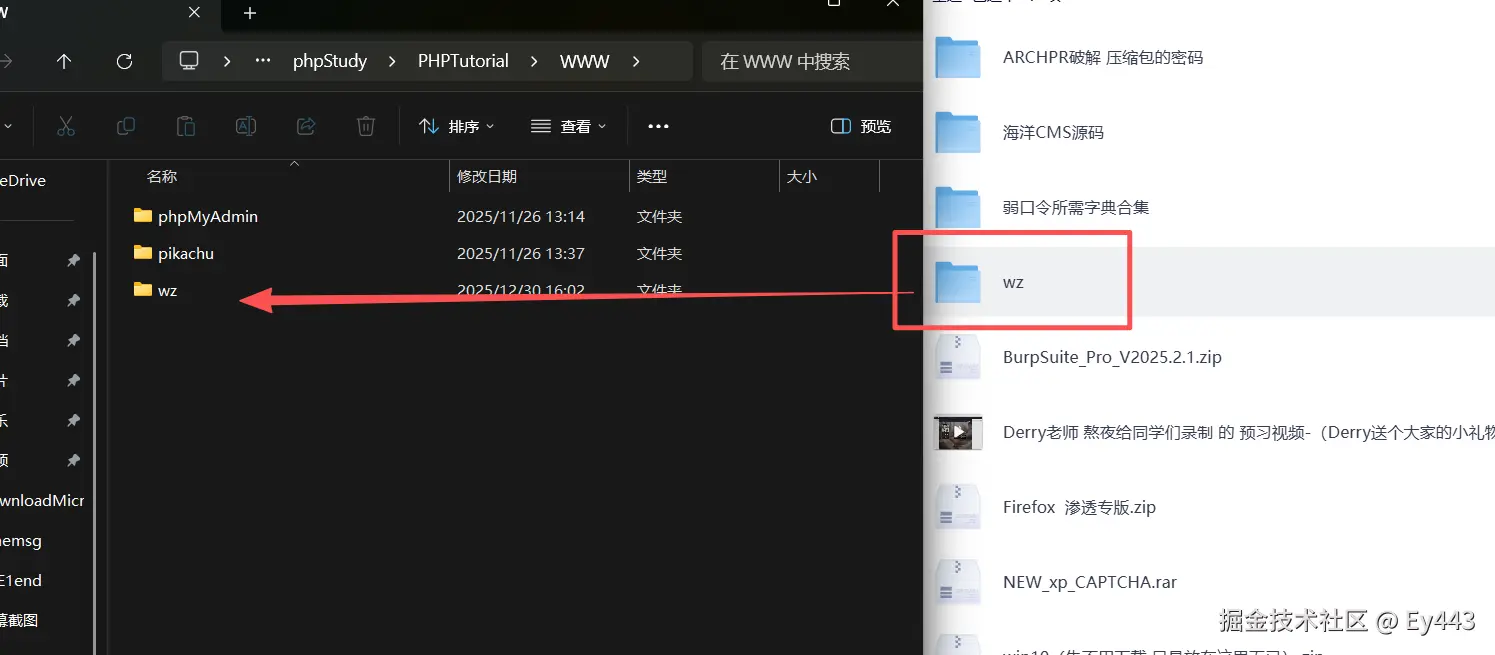Close the current Explorer tab
This screenshot has height=655, width=1495.
[x=195, y=13]
